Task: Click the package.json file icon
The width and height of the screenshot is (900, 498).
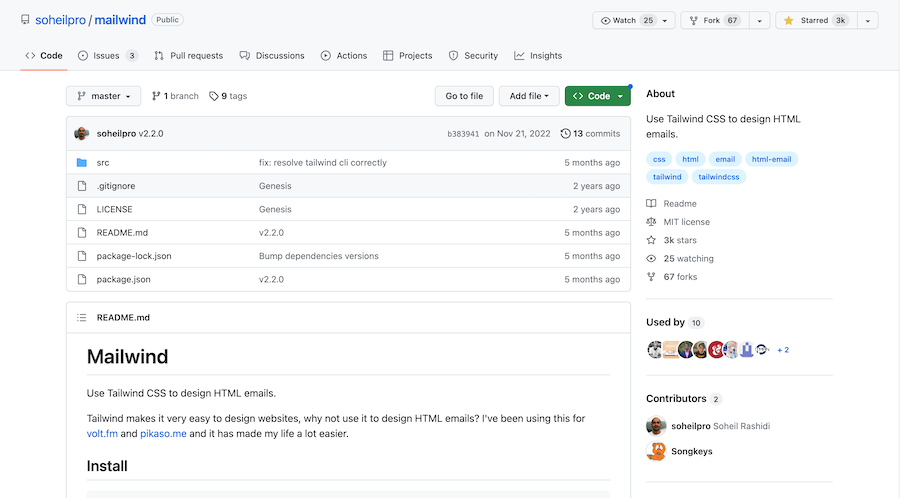Action: pos(83,280)
